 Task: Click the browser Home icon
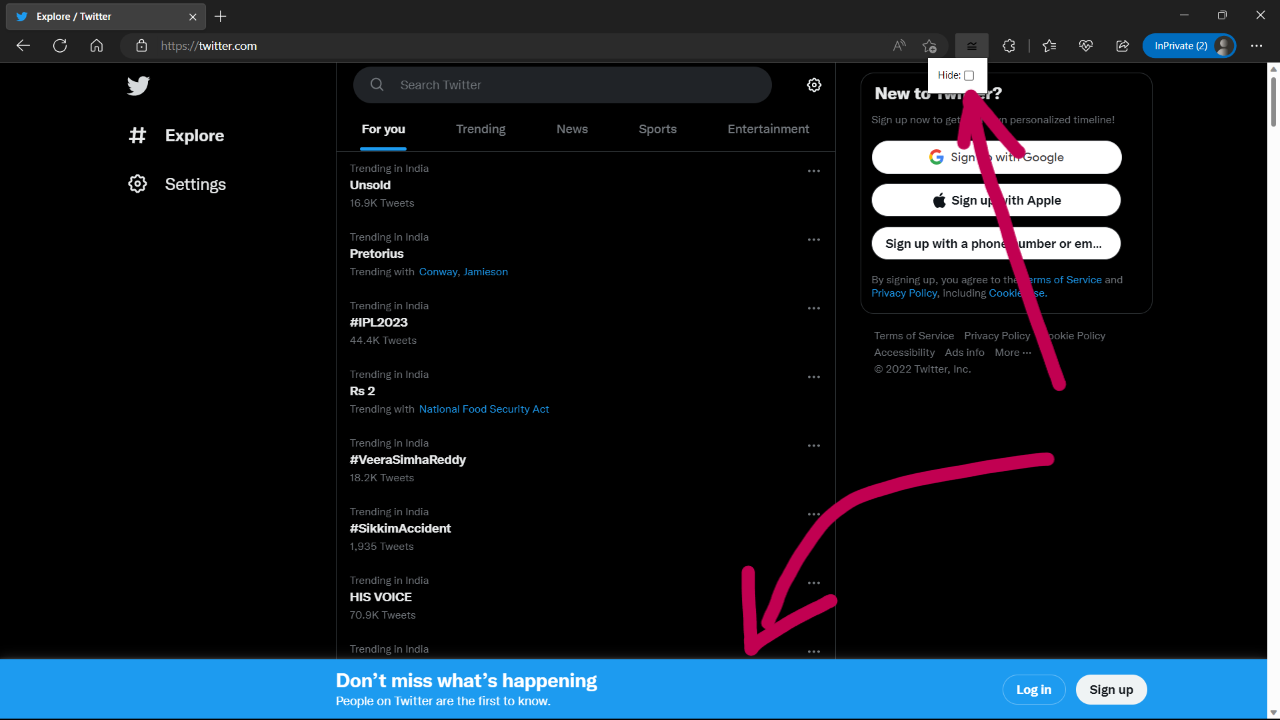[95, 45]
